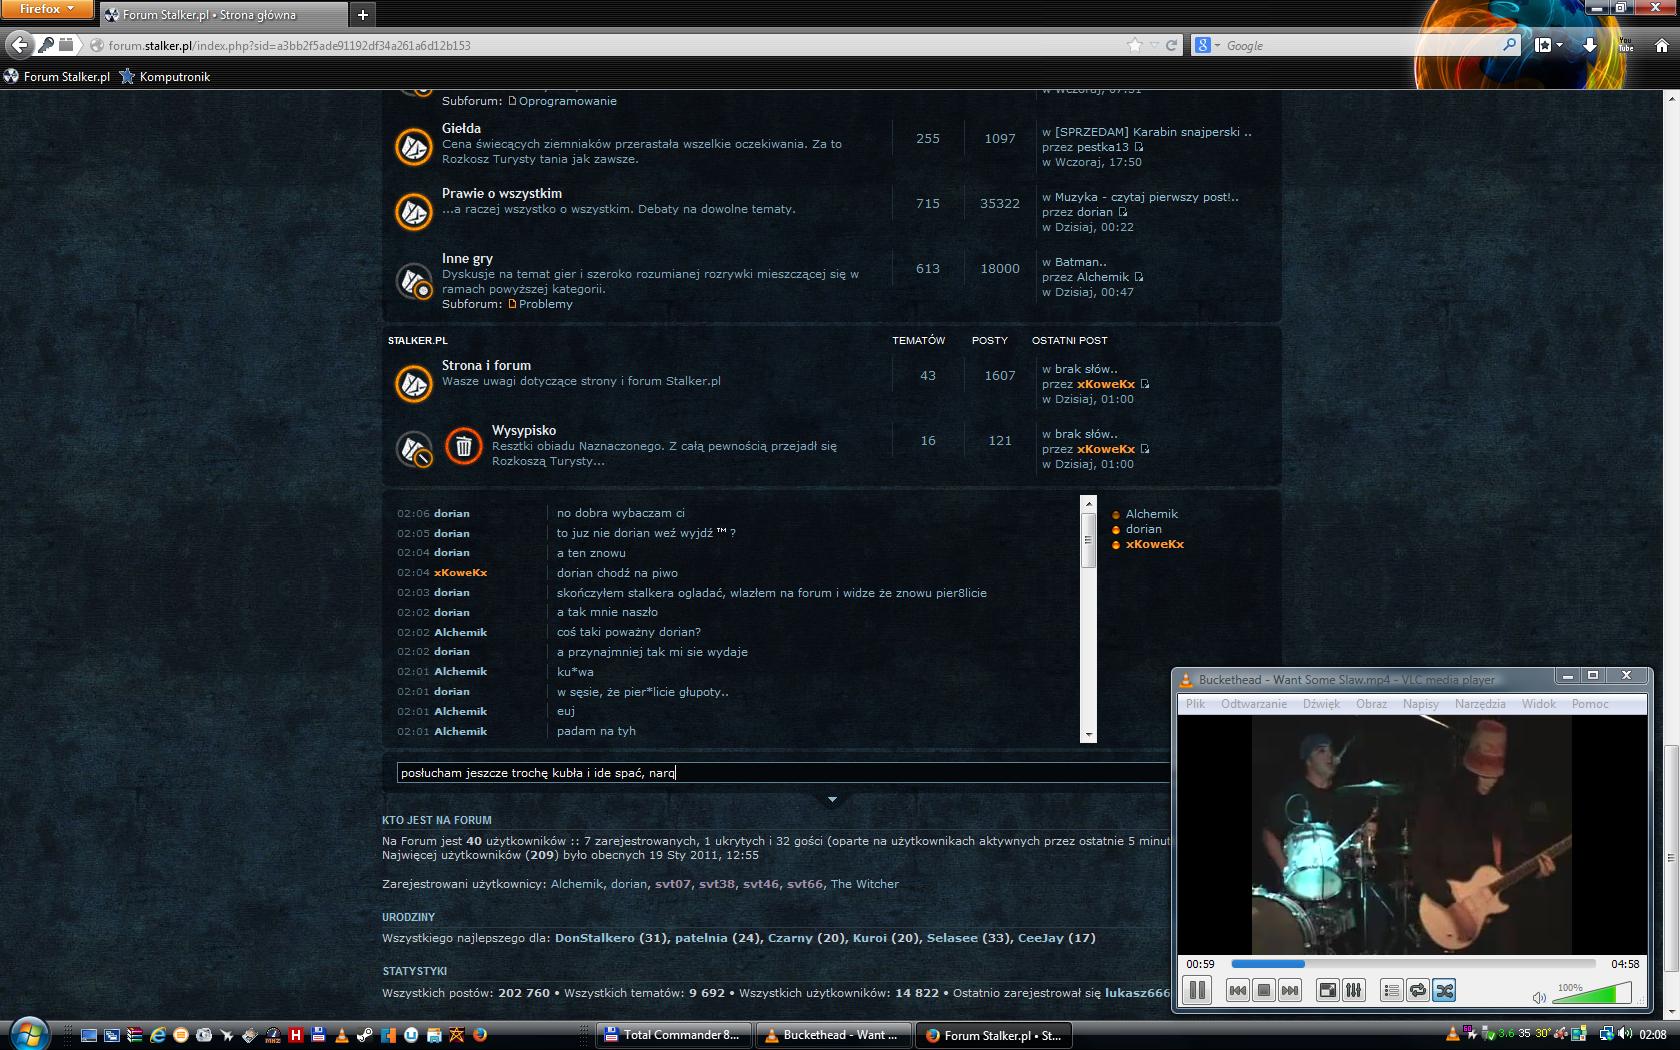1680x1050 pixels.
Task: Show desktop via quick launch icon
Action: click(x=89, y=1035)
